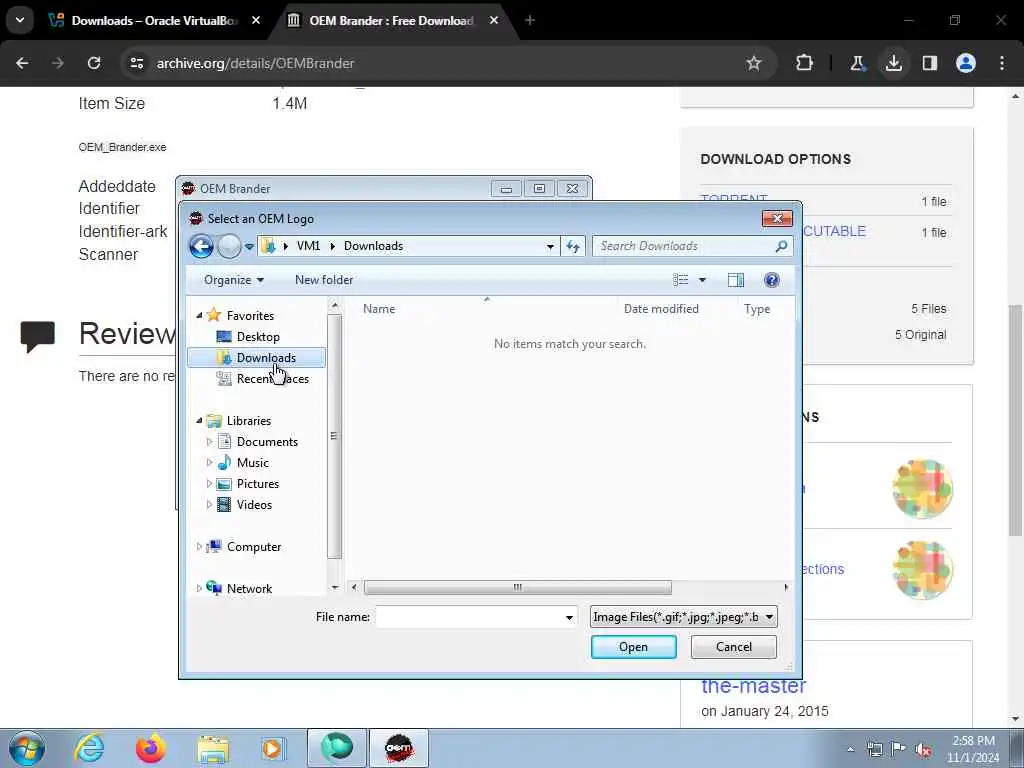Open the Windows Start menu
The image size is (1024, 768).
[27, 748]
